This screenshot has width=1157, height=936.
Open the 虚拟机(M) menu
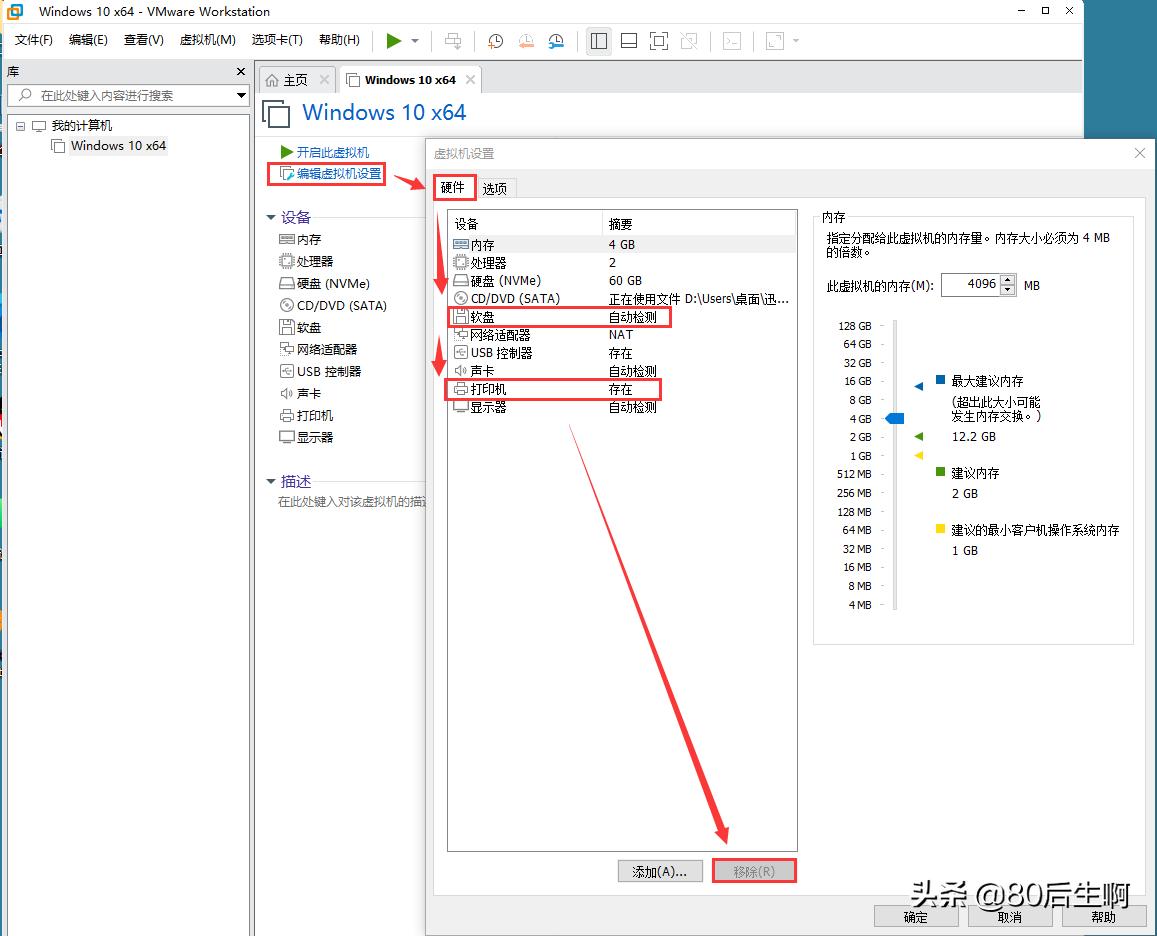pyautogui.click(x=207, y=40)
